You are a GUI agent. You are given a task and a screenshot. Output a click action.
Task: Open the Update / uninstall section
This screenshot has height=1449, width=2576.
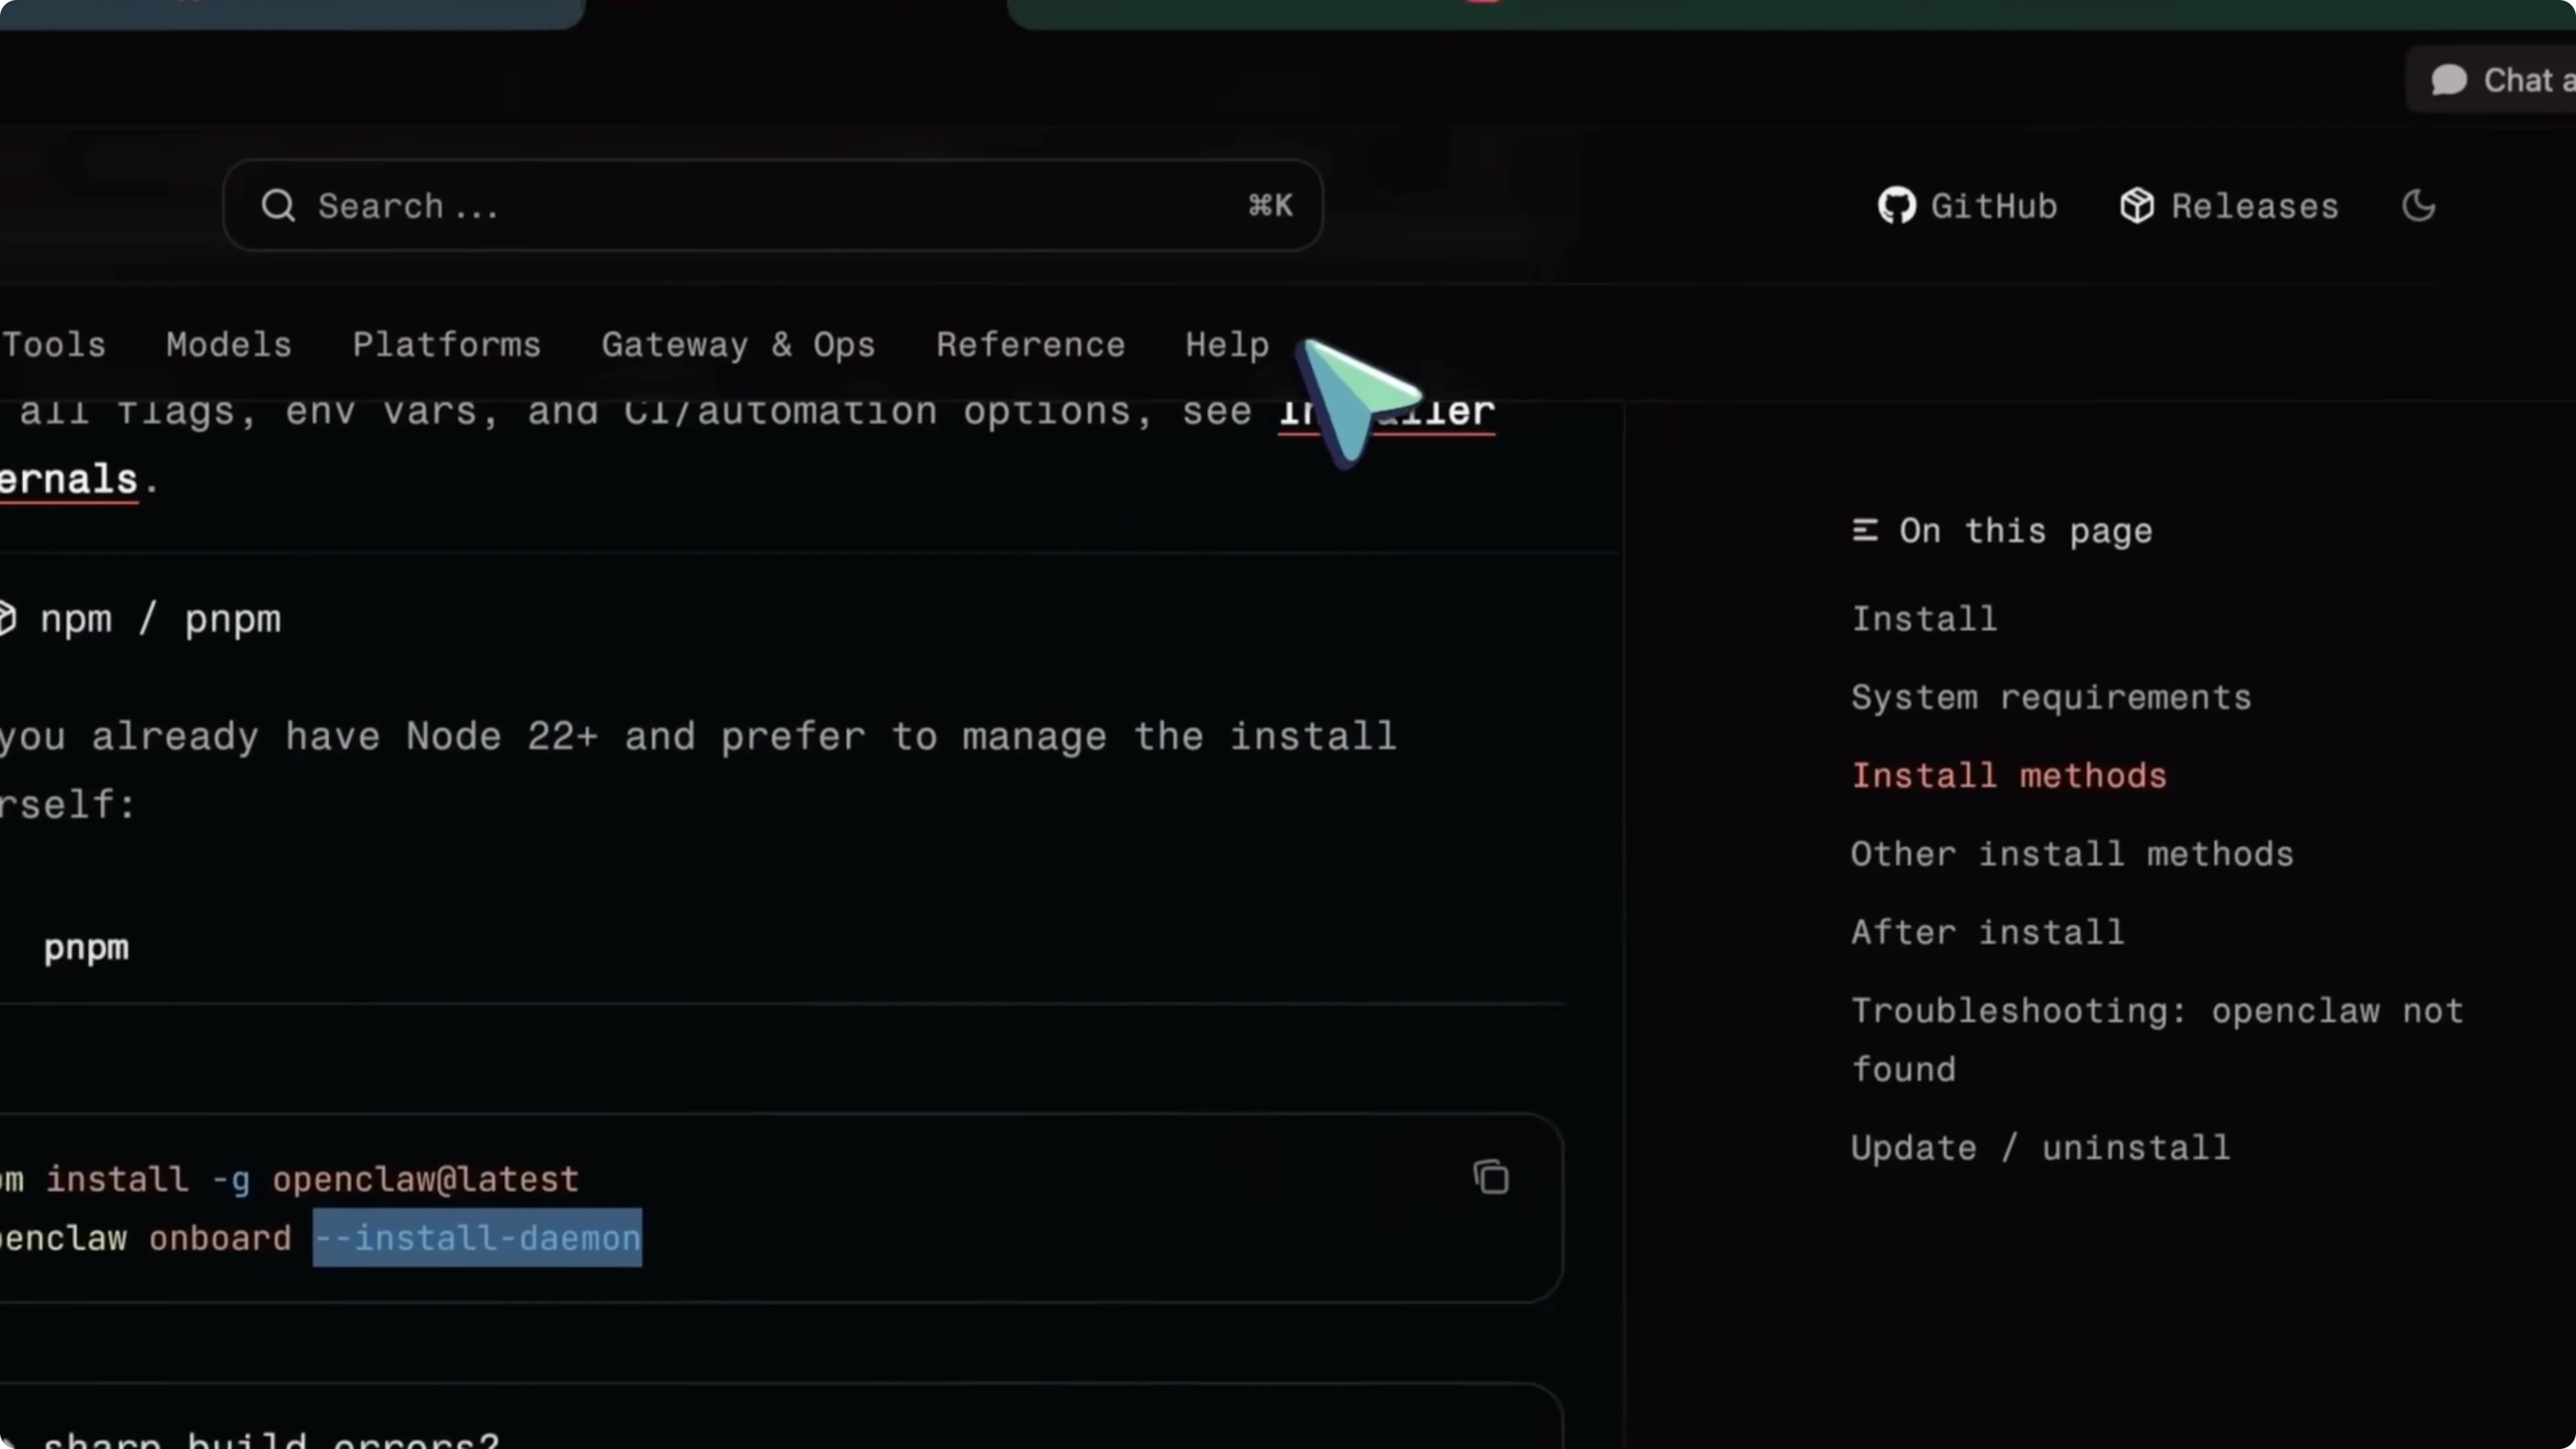(2040, 1147)
